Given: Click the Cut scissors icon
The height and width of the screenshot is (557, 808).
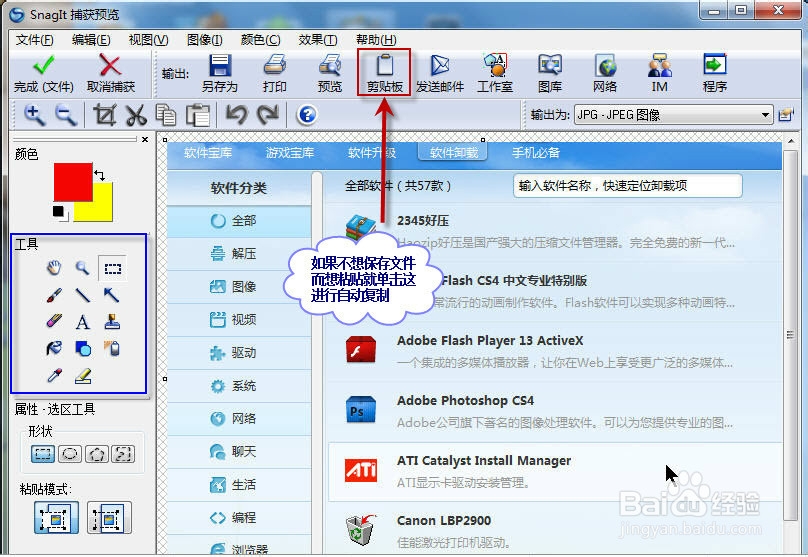Looking at the screenshot, I should click(136, 115).
